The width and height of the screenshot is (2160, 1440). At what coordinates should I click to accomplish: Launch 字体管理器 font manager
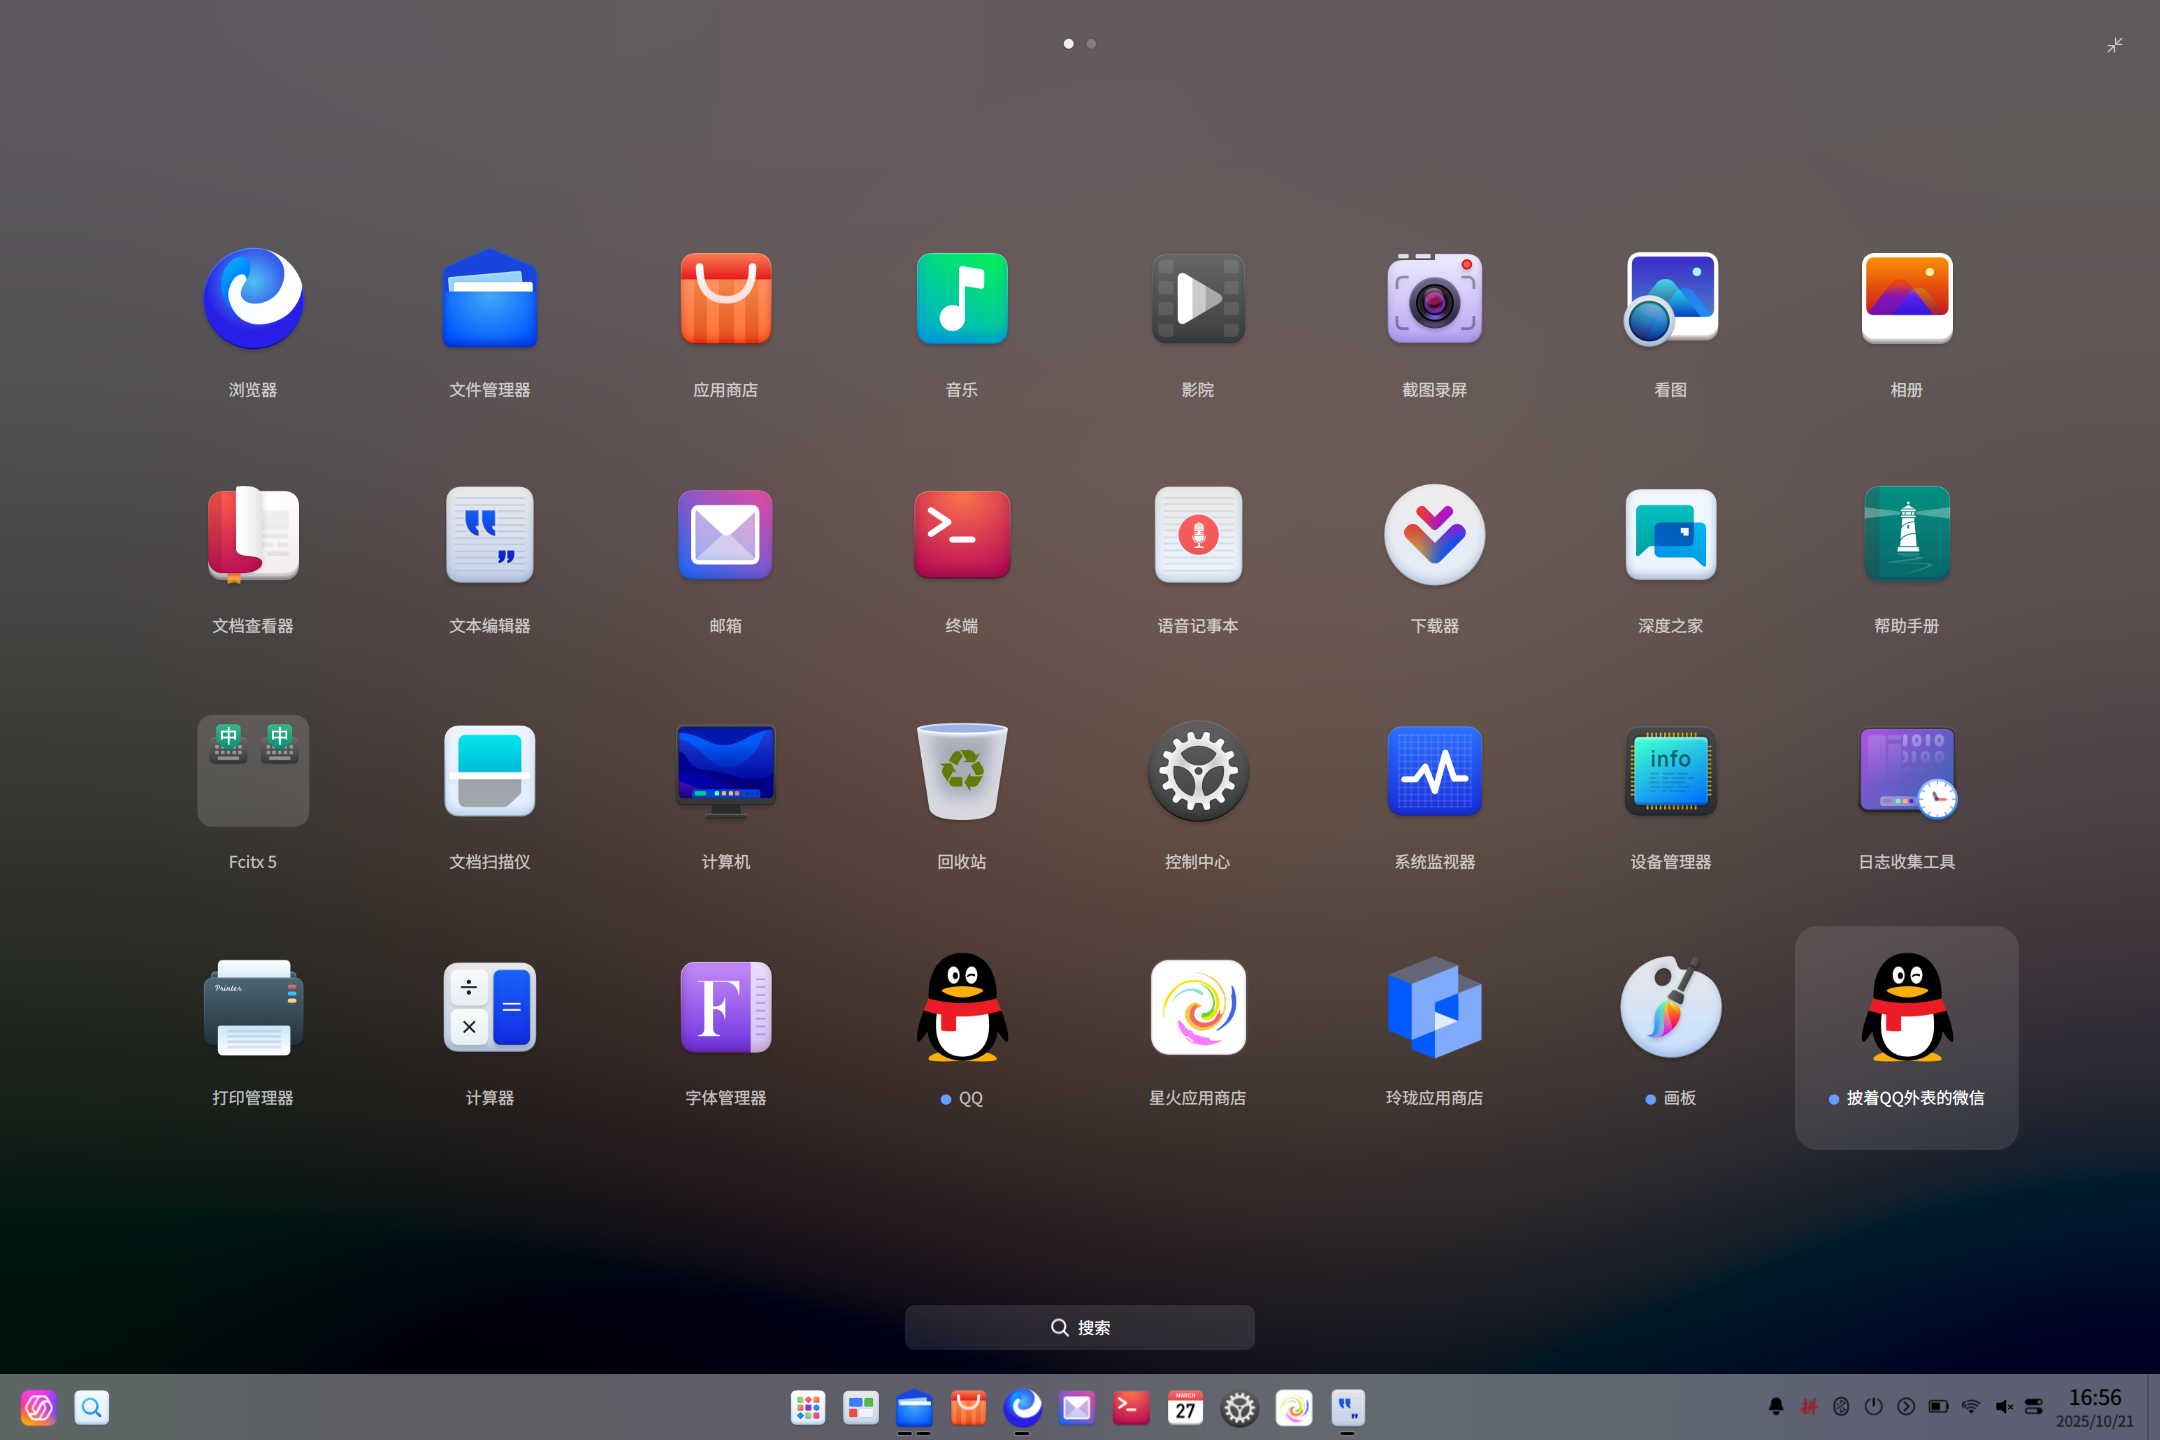(726, 1007)
